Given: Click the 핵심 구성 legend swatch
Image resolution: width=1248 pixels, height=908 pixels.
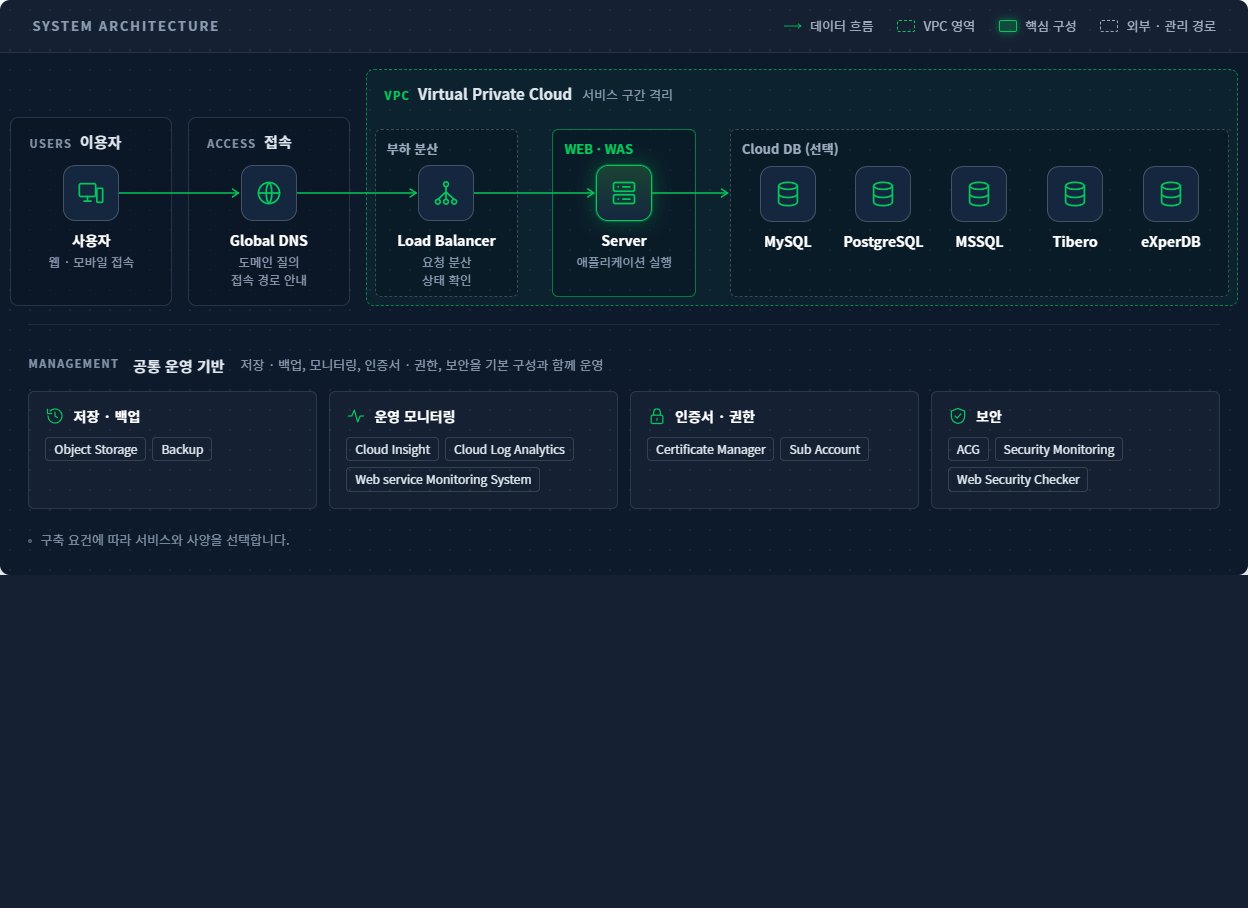Looking at the screenshot, I should point(1008,26).
